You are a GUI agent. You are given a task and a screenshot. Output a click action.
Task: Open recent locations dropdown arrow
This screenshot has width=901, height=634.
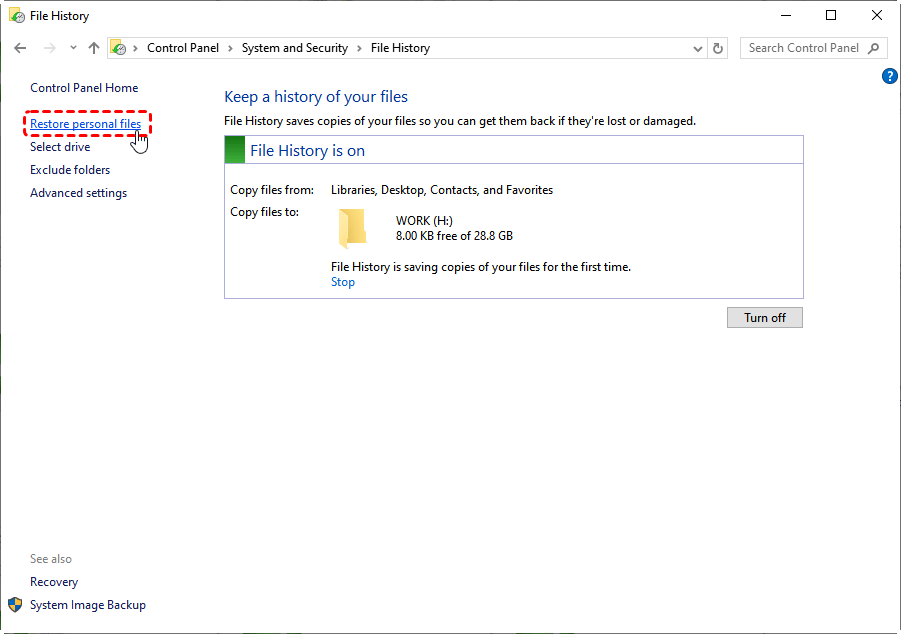[x=73, y=48]
